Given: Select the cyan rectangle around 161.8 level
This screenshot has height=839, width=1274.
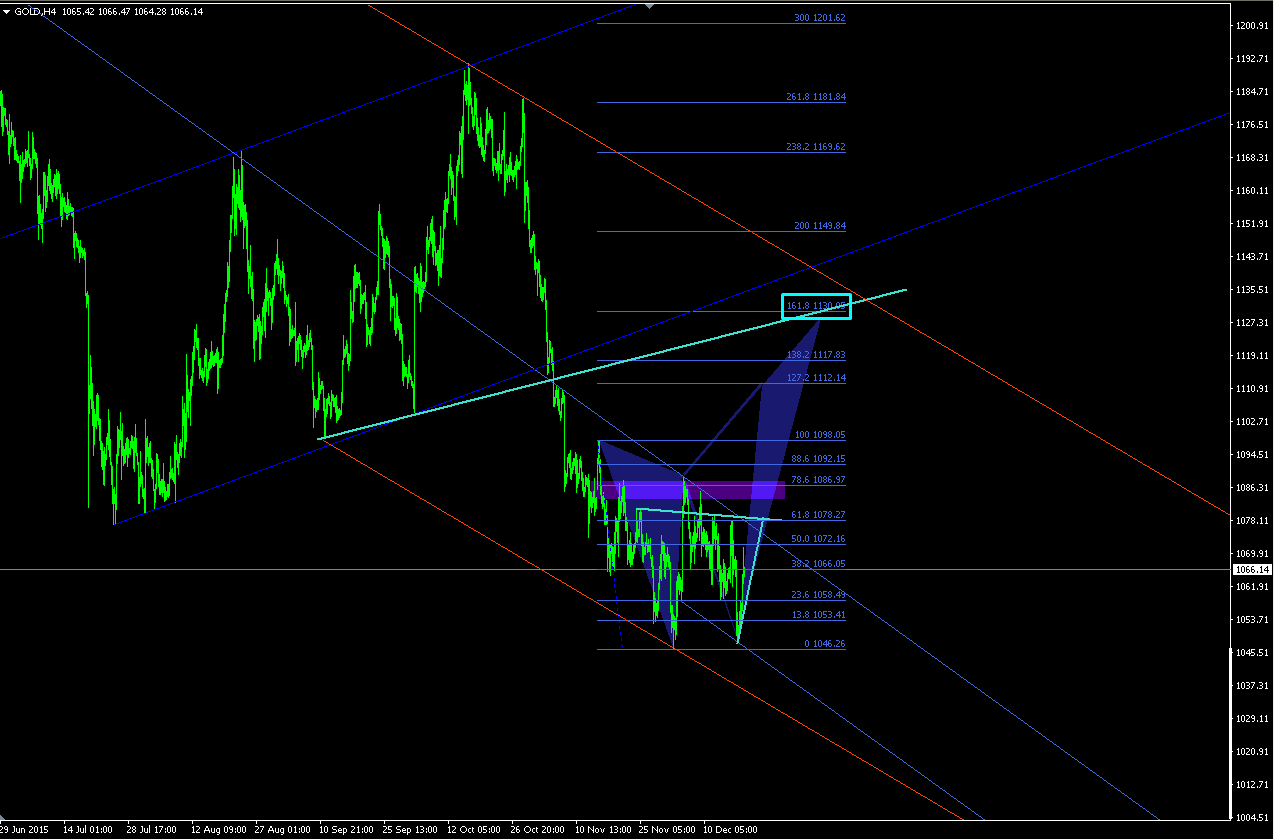Looking at the screenshot, I should [x=816, y=307].
